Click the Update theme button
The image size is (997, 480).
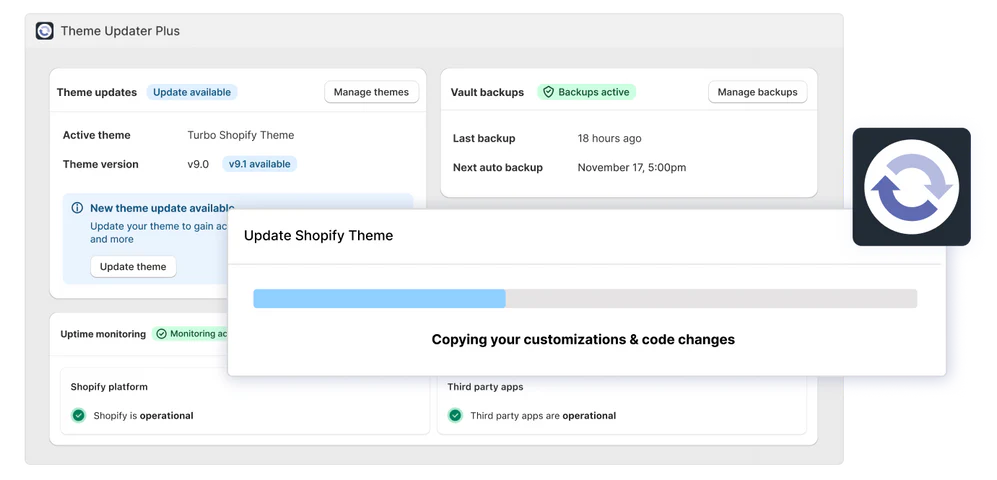tap(133, 267)
